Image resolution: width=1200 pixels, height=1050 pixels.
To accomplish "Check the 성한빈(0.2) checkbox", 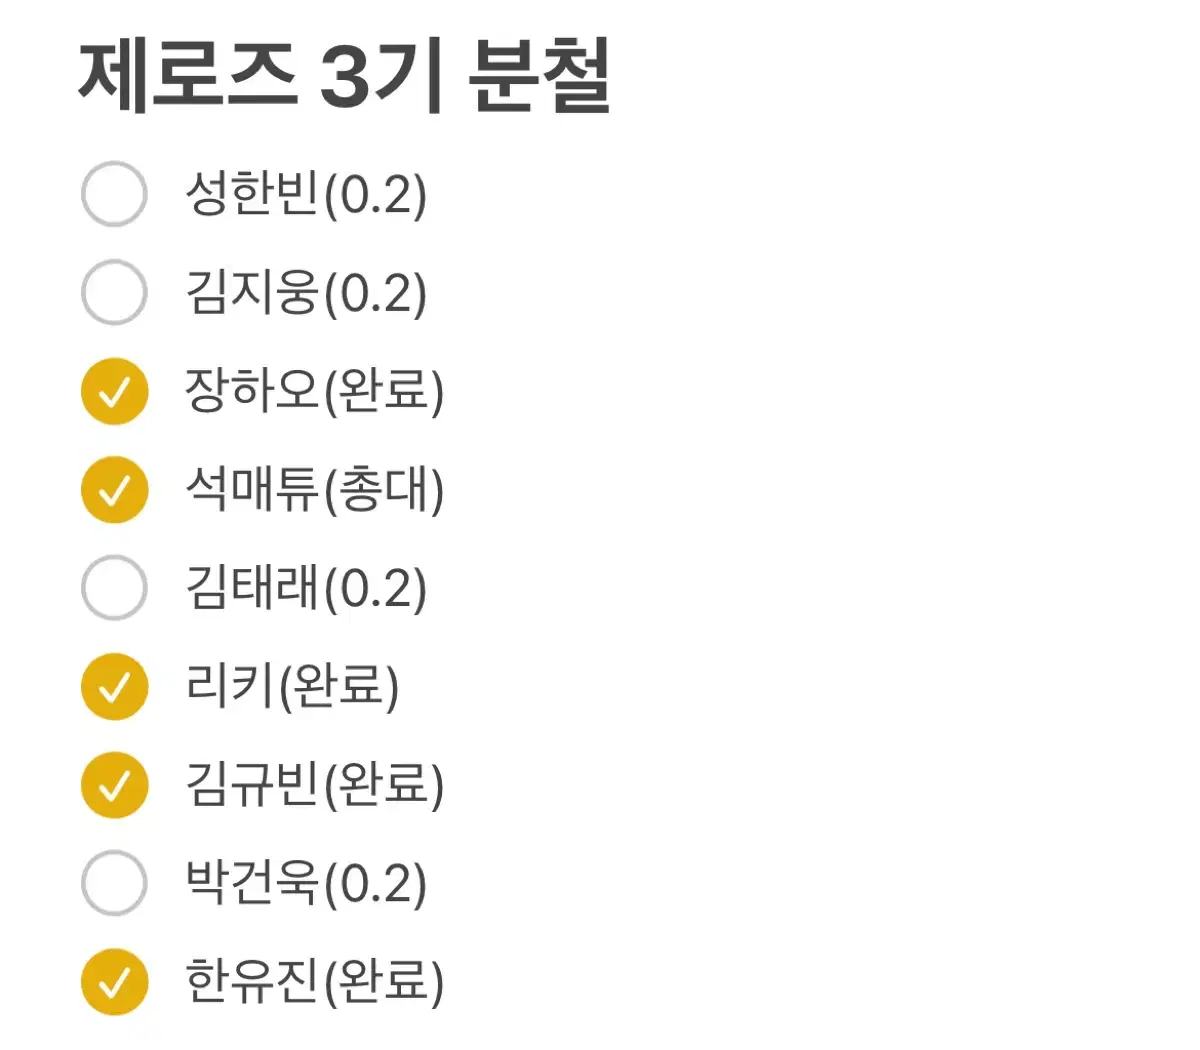I will (x=113, y=195).
